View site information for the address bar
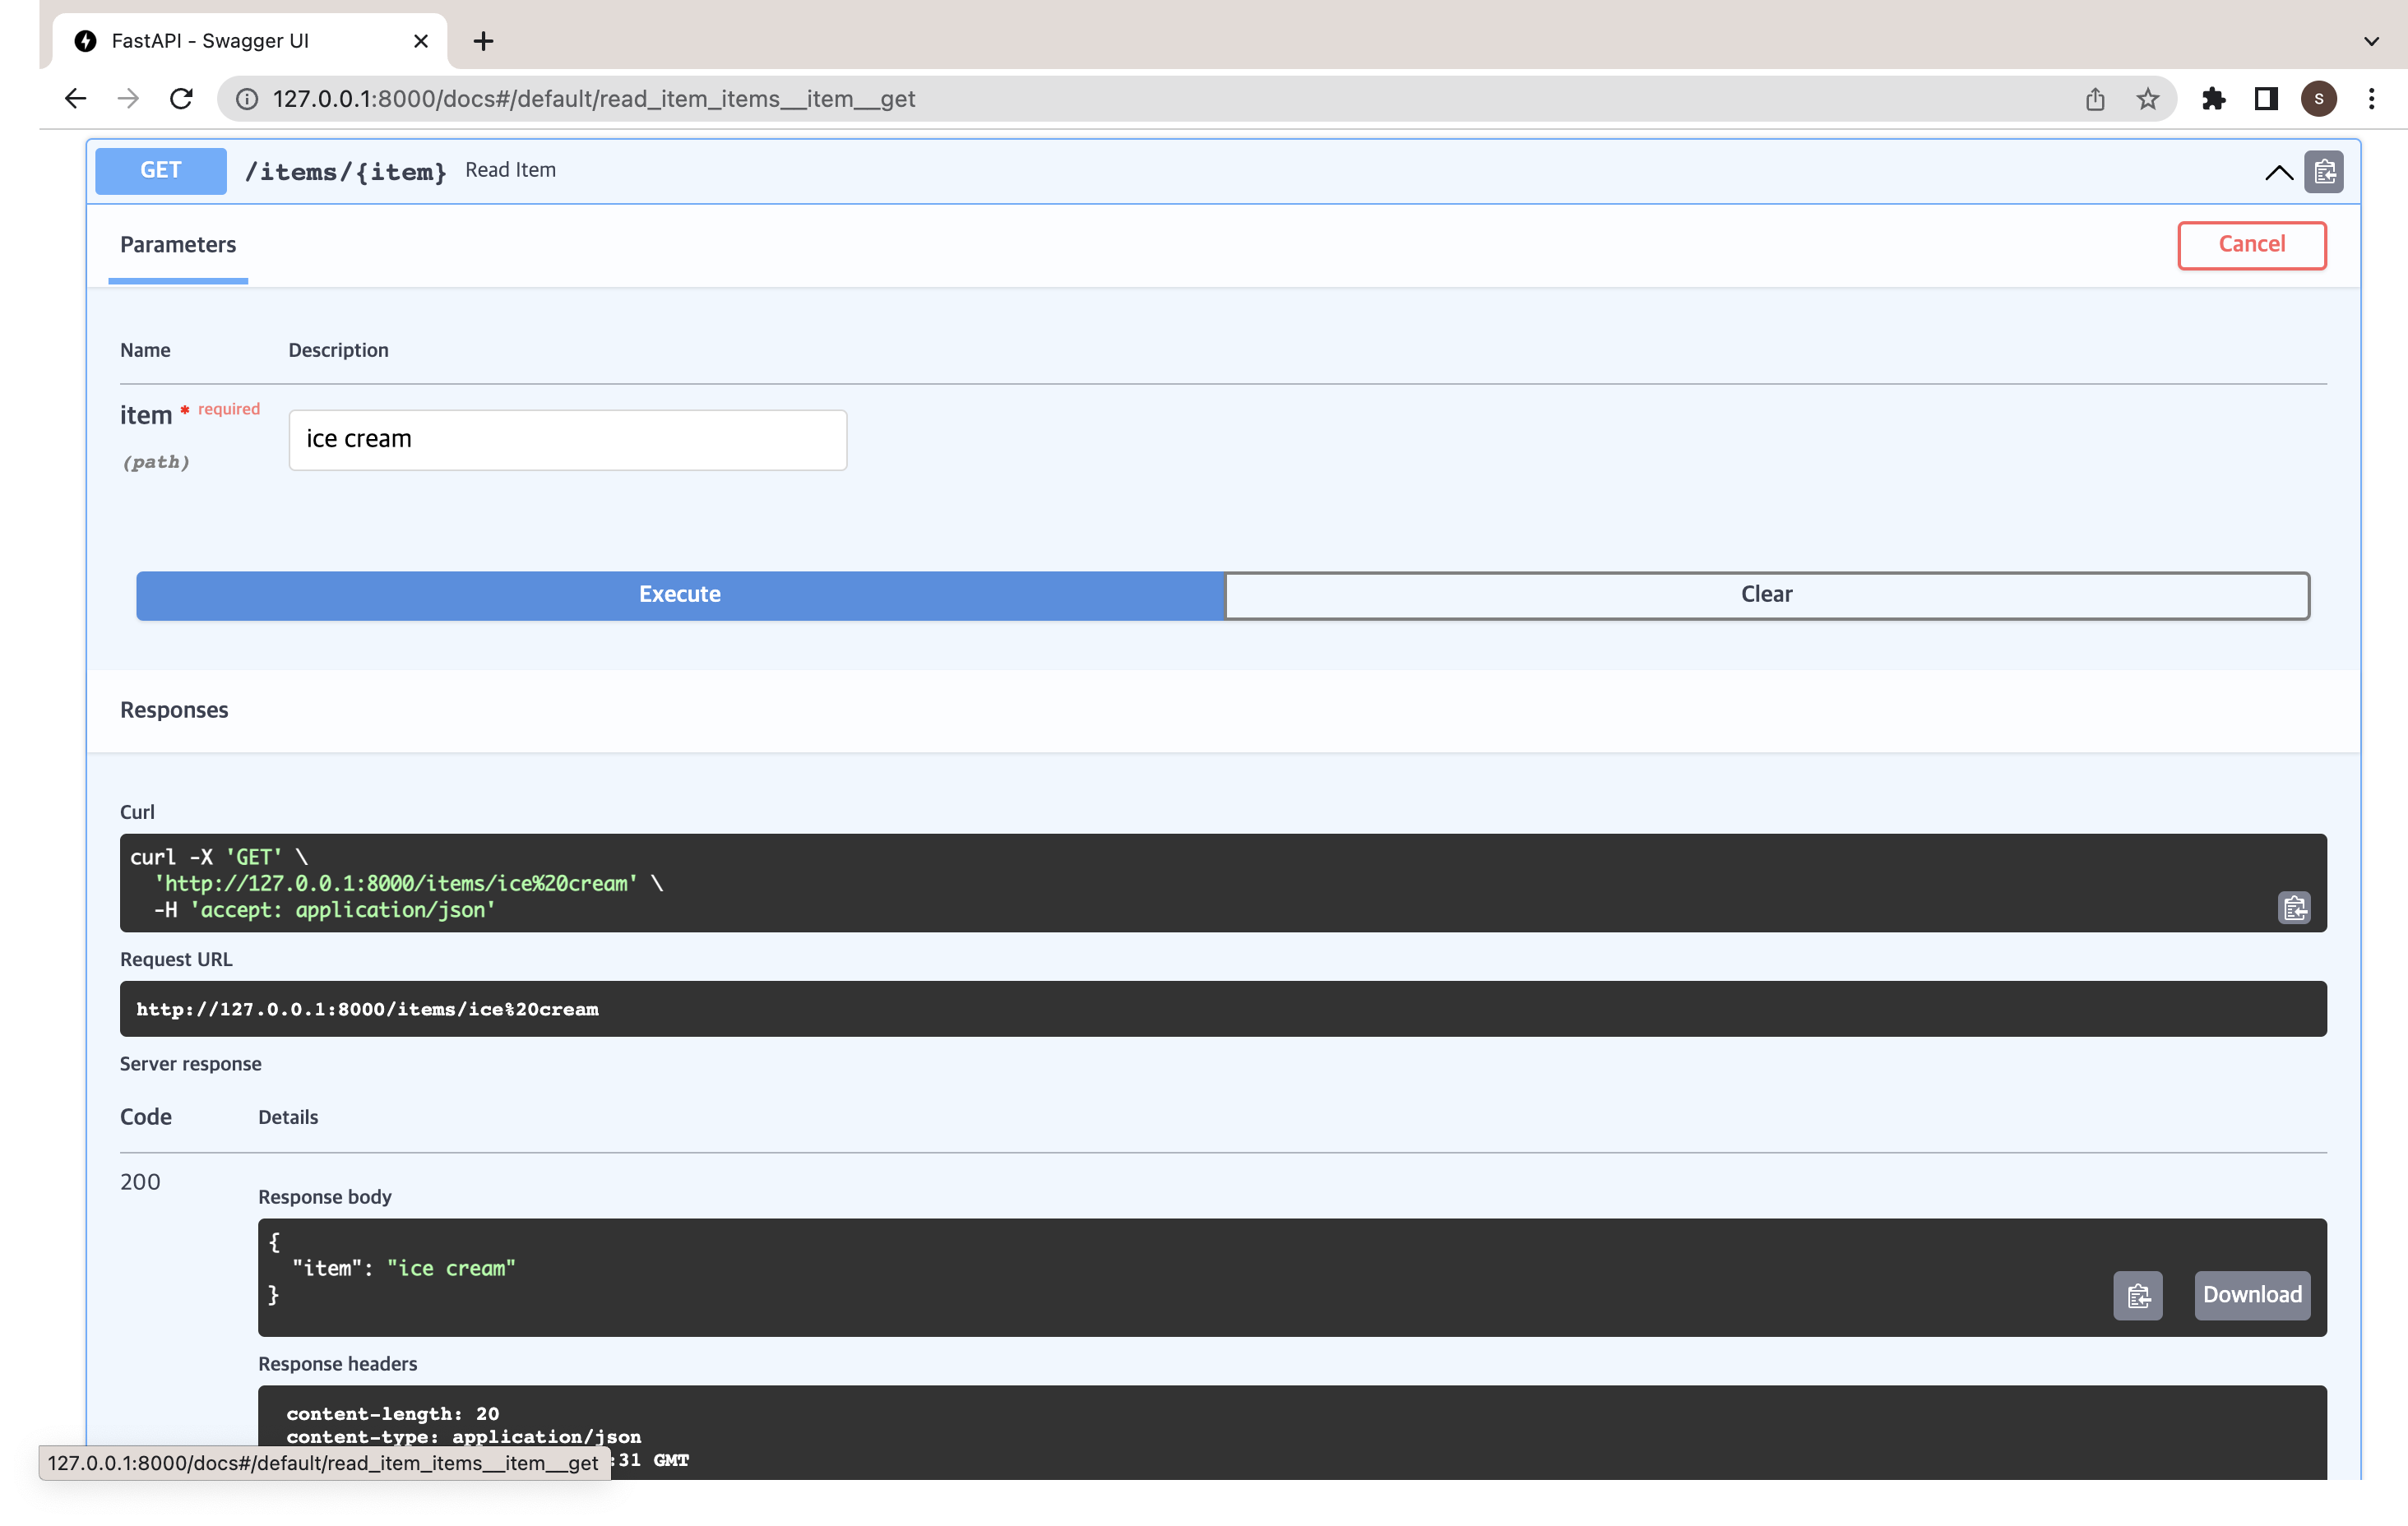This screenshot has height=1526, width=2408. (247, 99)
